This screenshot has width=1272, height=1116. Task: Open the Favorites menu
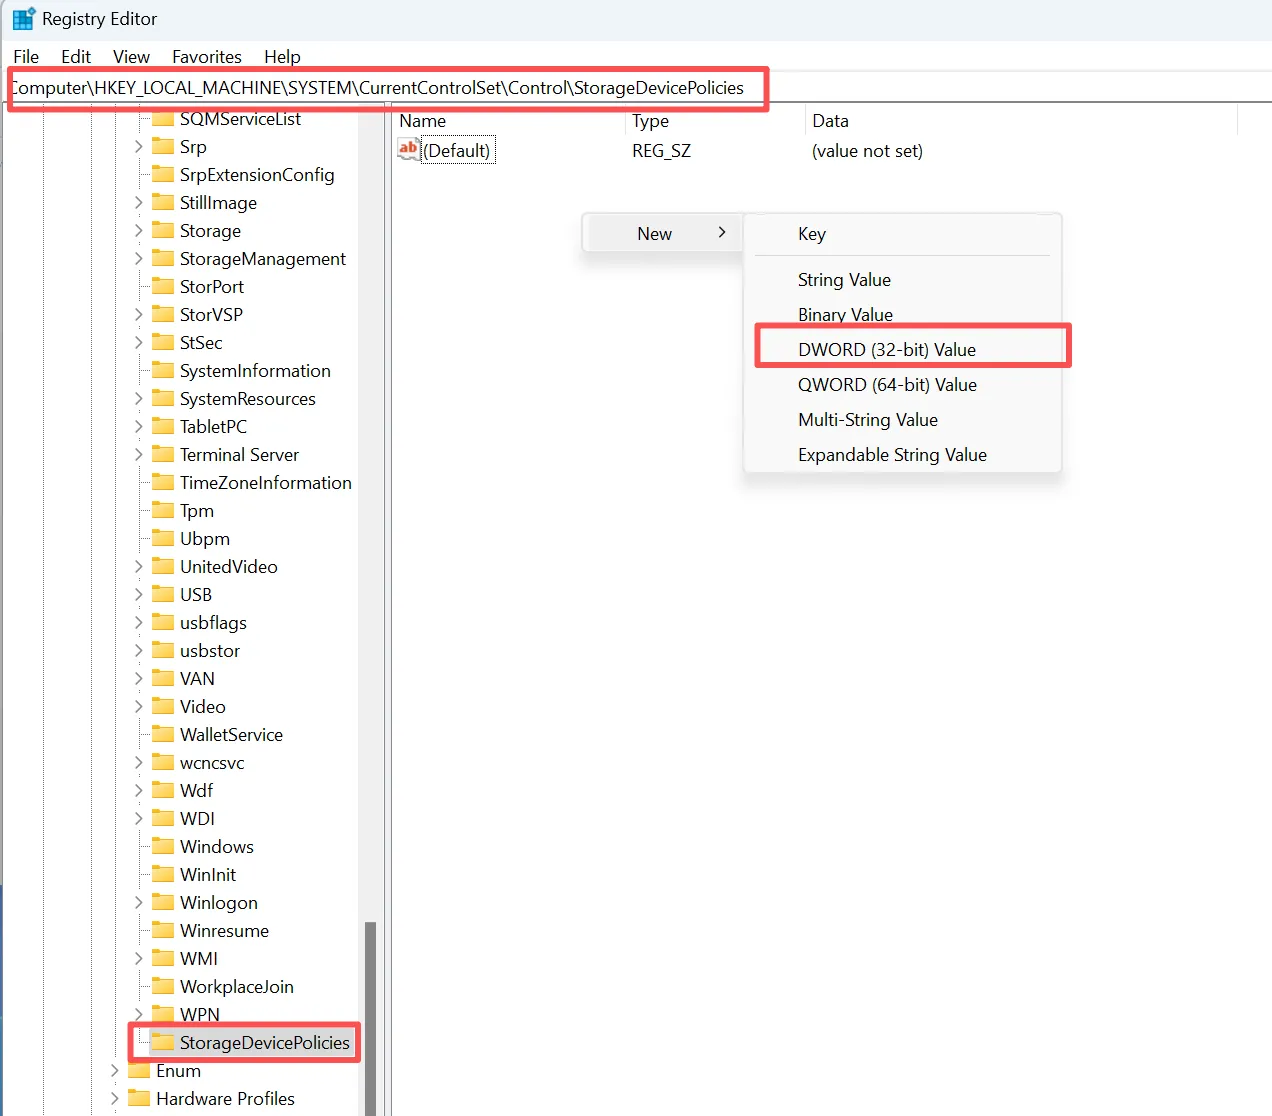coord(207,57)
